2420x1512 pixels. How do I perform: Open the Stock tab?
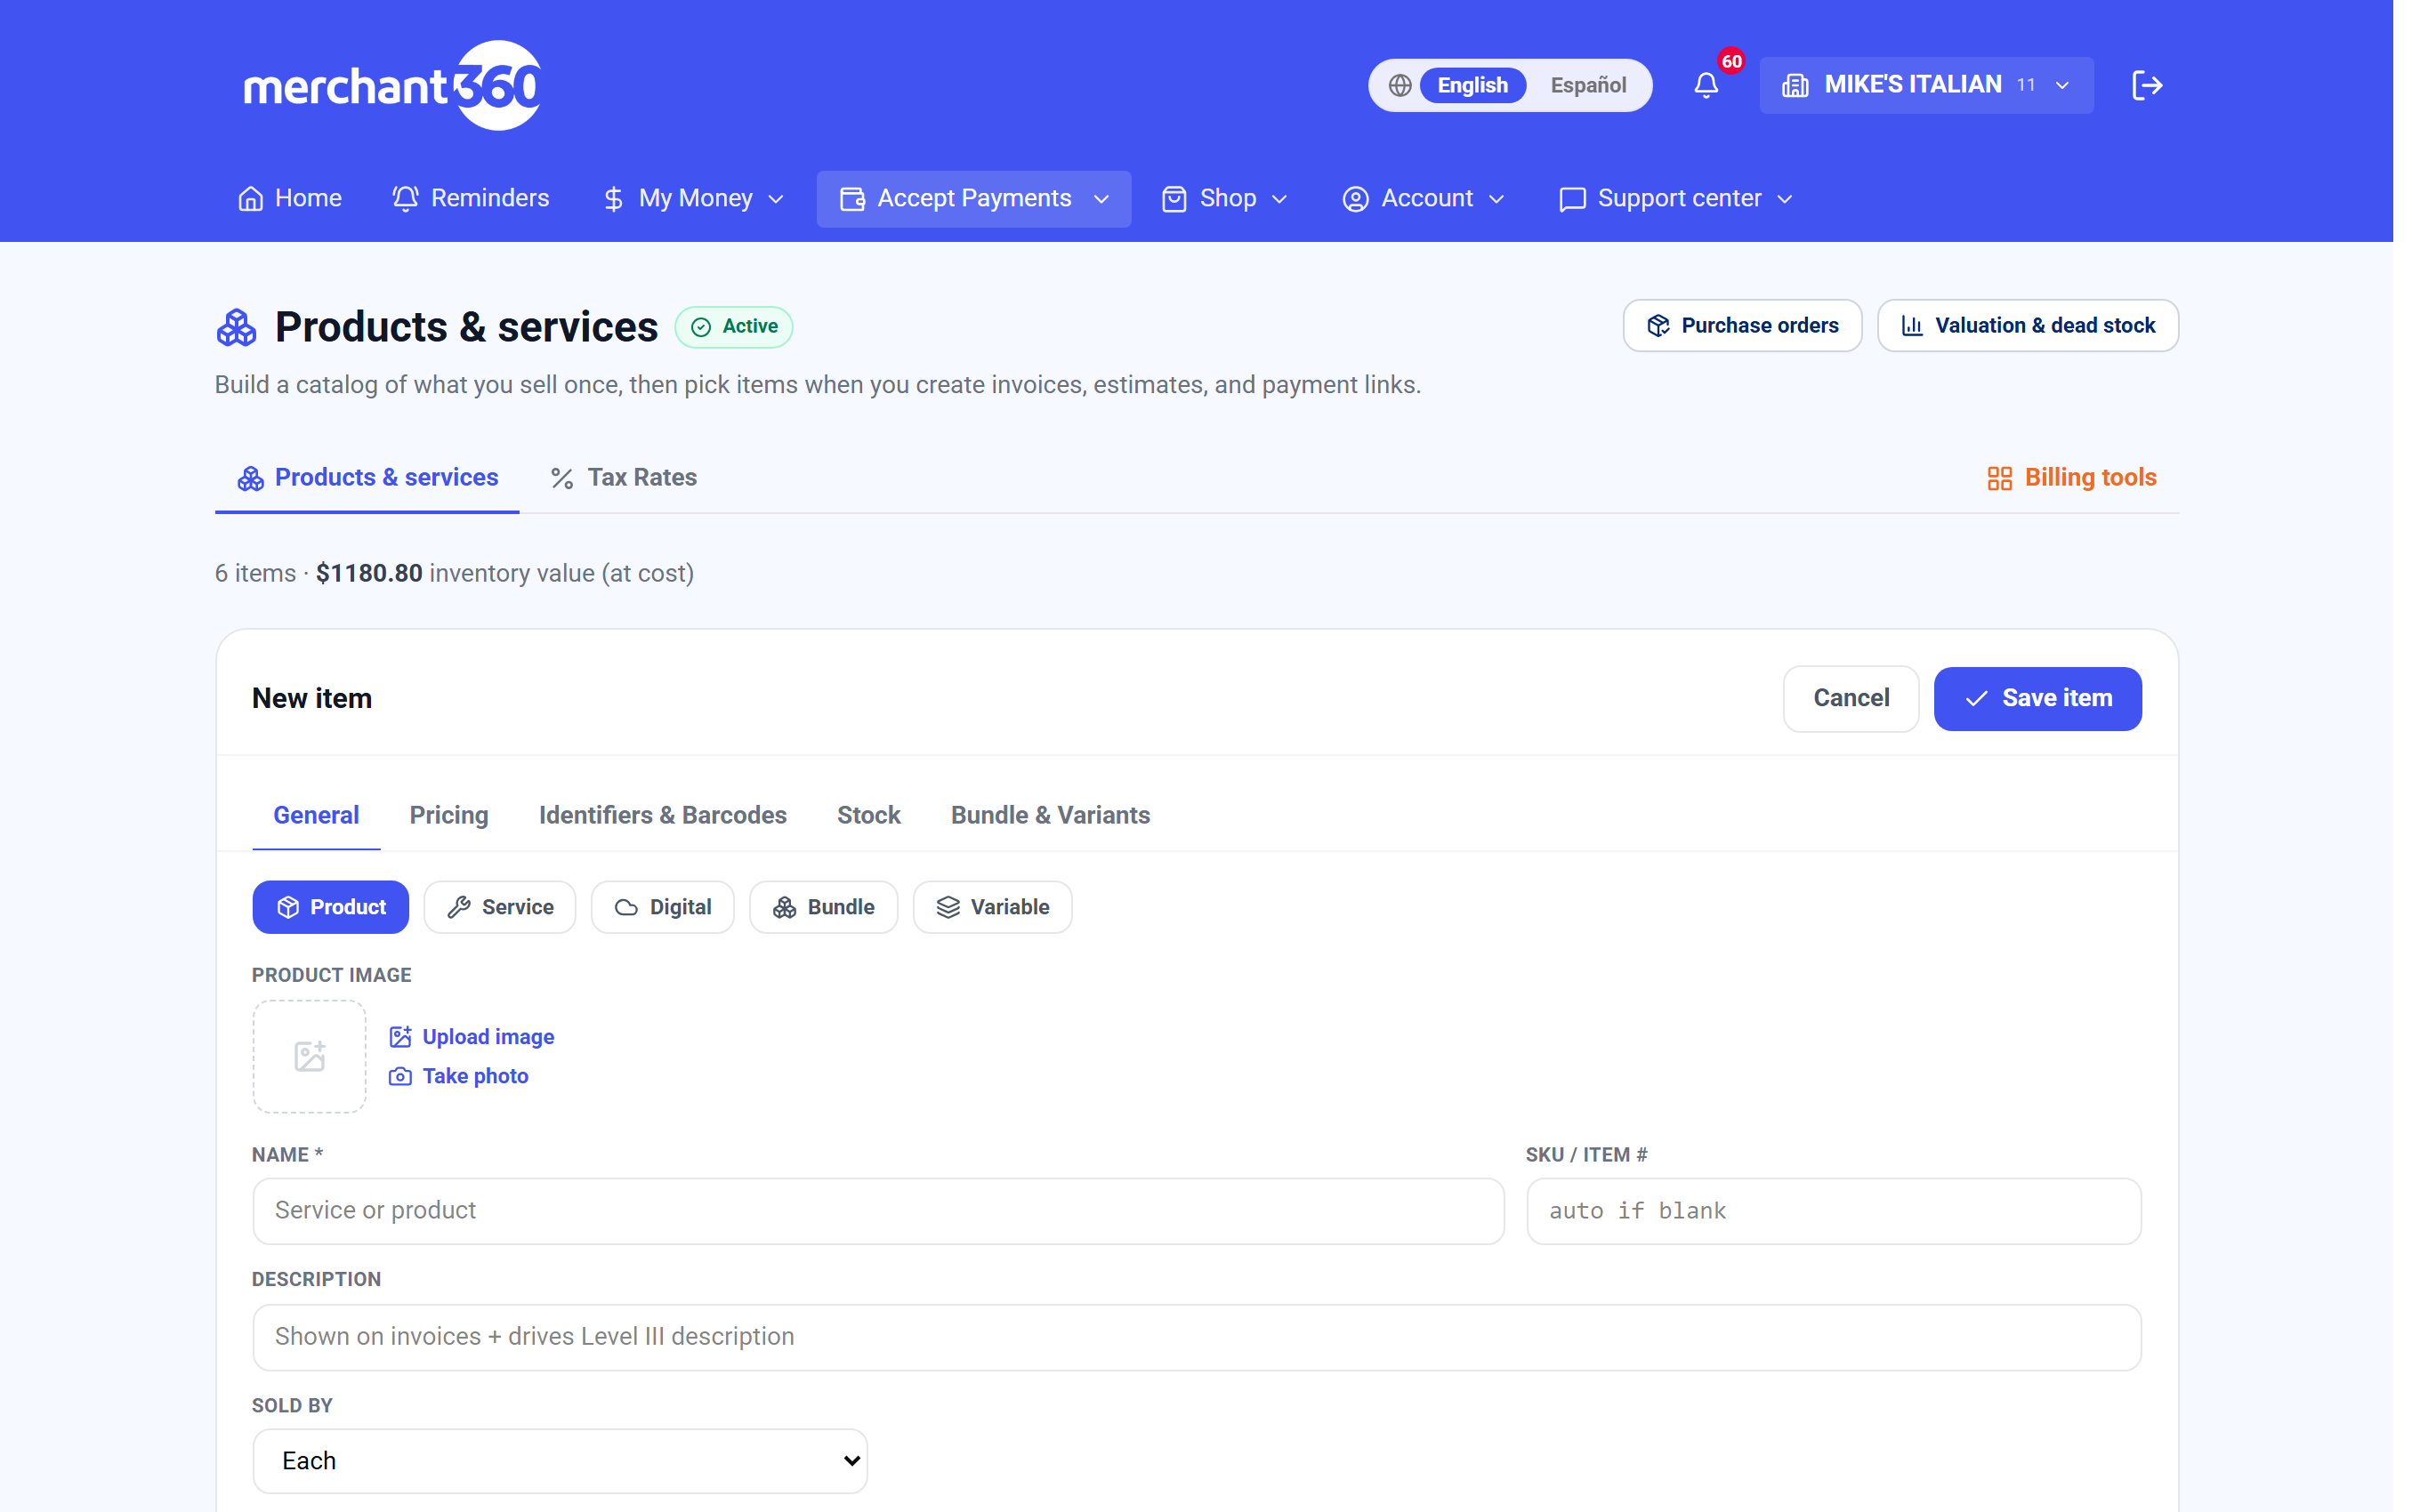pyautogui.click(x=869, y=815)
